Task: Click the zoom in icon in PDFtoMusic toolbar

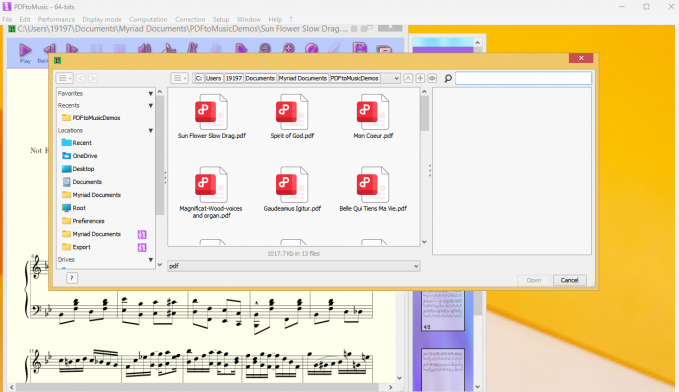Action: click(288, 49)
